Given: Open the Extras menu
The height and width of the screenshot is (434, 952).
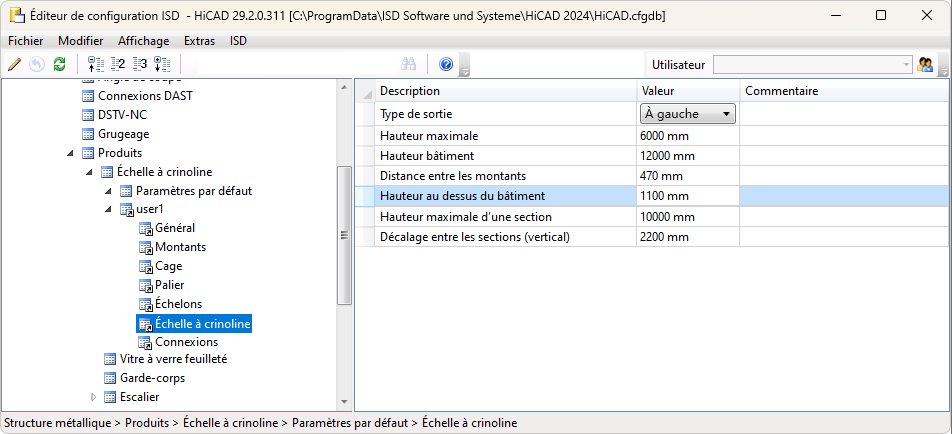Looking at the screenshot, I should point(200,41).
